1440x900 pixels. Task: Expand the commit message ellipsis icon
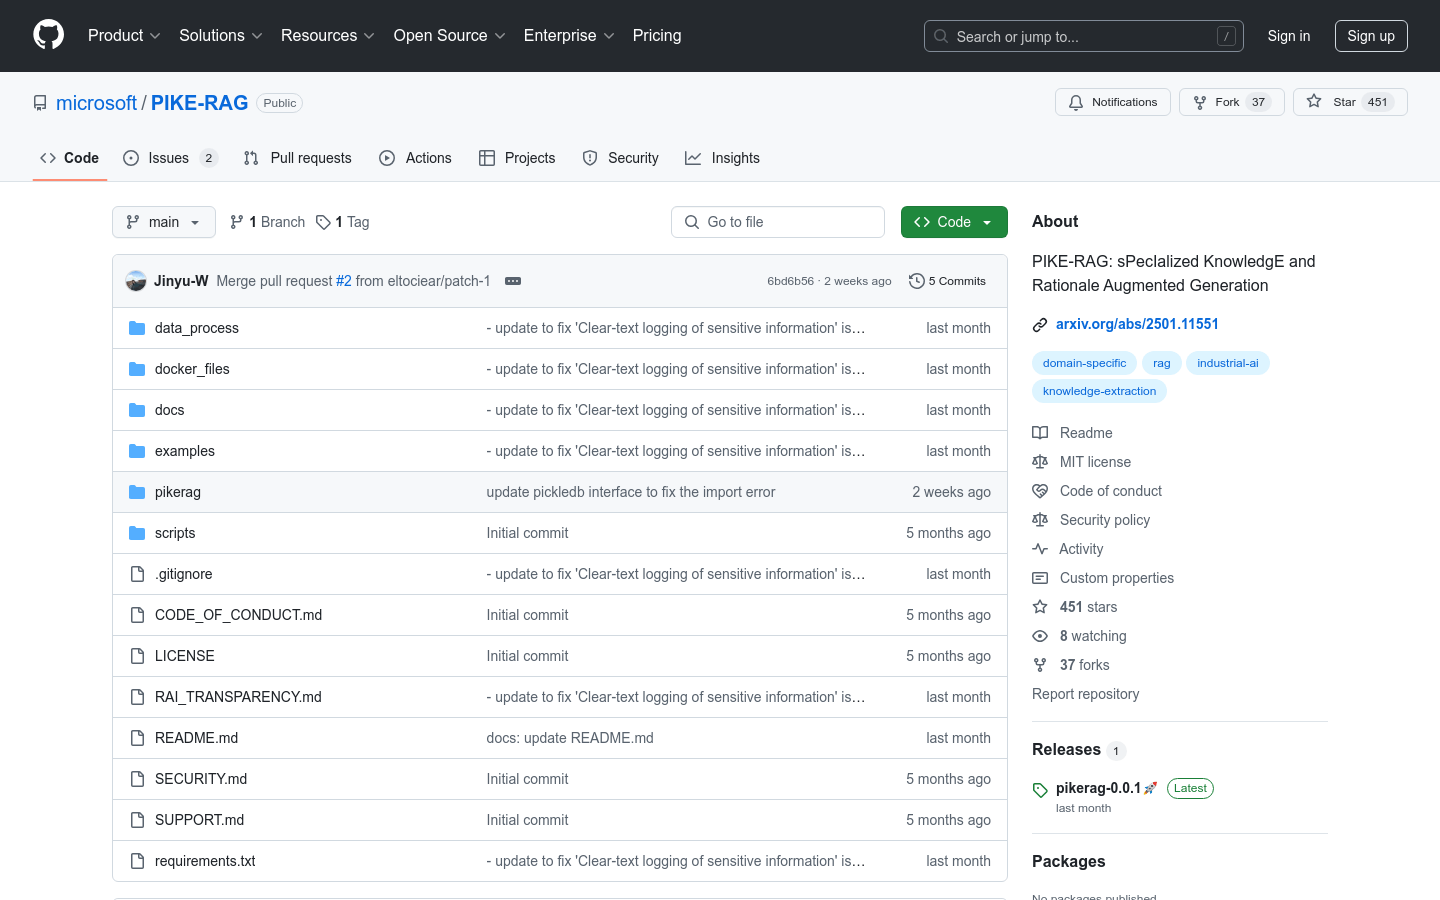pos(513,281)
